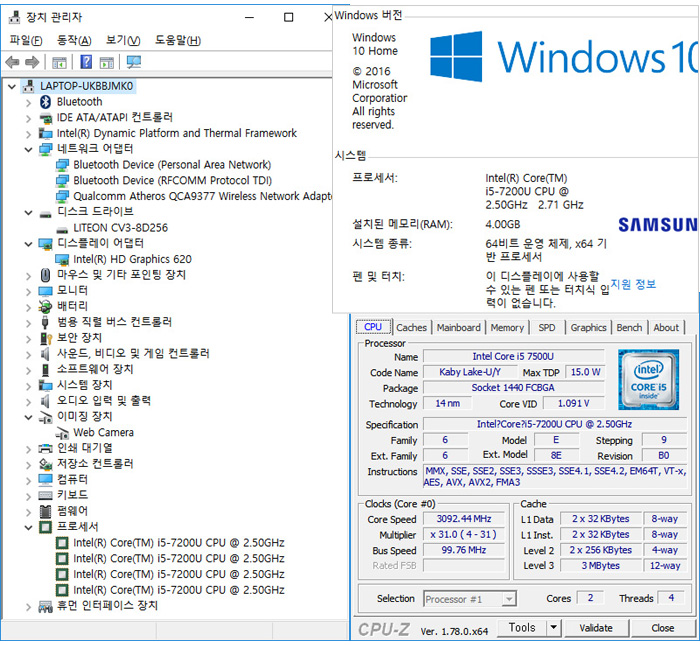The height and width of the screenshot is (645, 700).
Task: Click the Qualcomm Atheros QCA9377 adapter icon
Action: (62, 196)
